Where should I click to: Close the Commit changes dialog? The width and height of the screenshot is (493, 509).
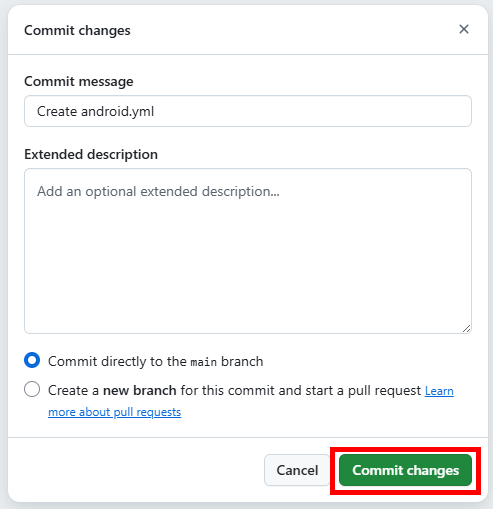[464, 29]
